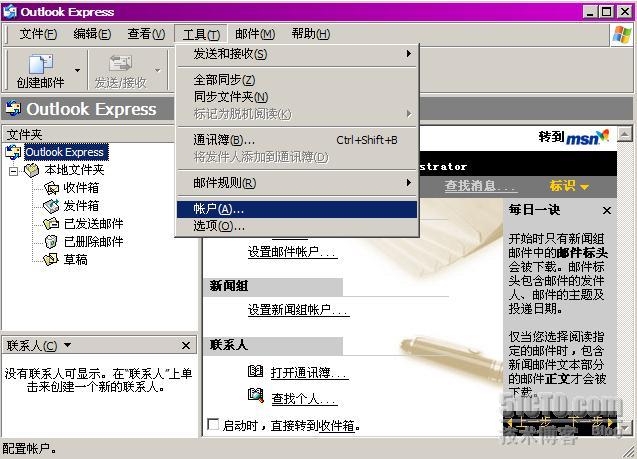Collapse the Local Folders (本地文件夹) tree node
This screenshot has width=637, height=459.
point(14,171)
